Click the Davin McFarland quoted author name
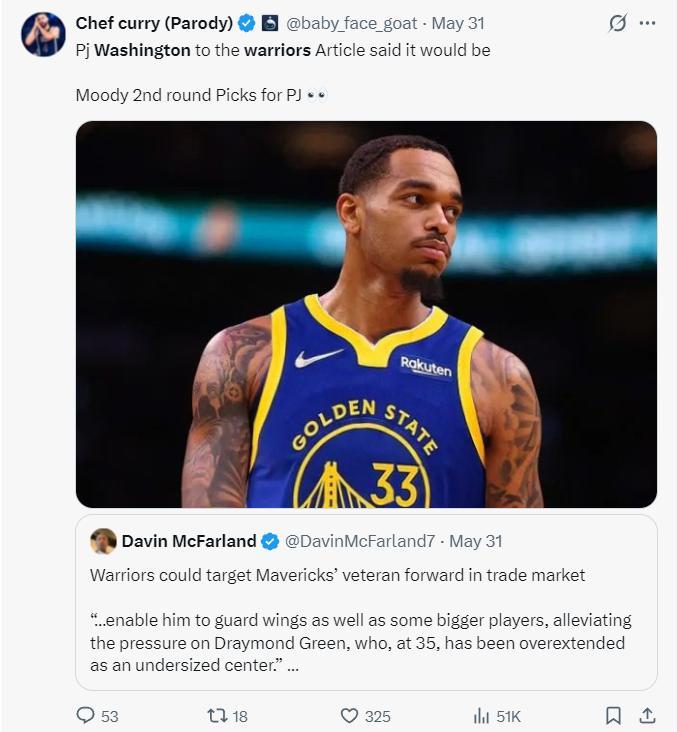This screenshot has width=677, height=732. 188,541
